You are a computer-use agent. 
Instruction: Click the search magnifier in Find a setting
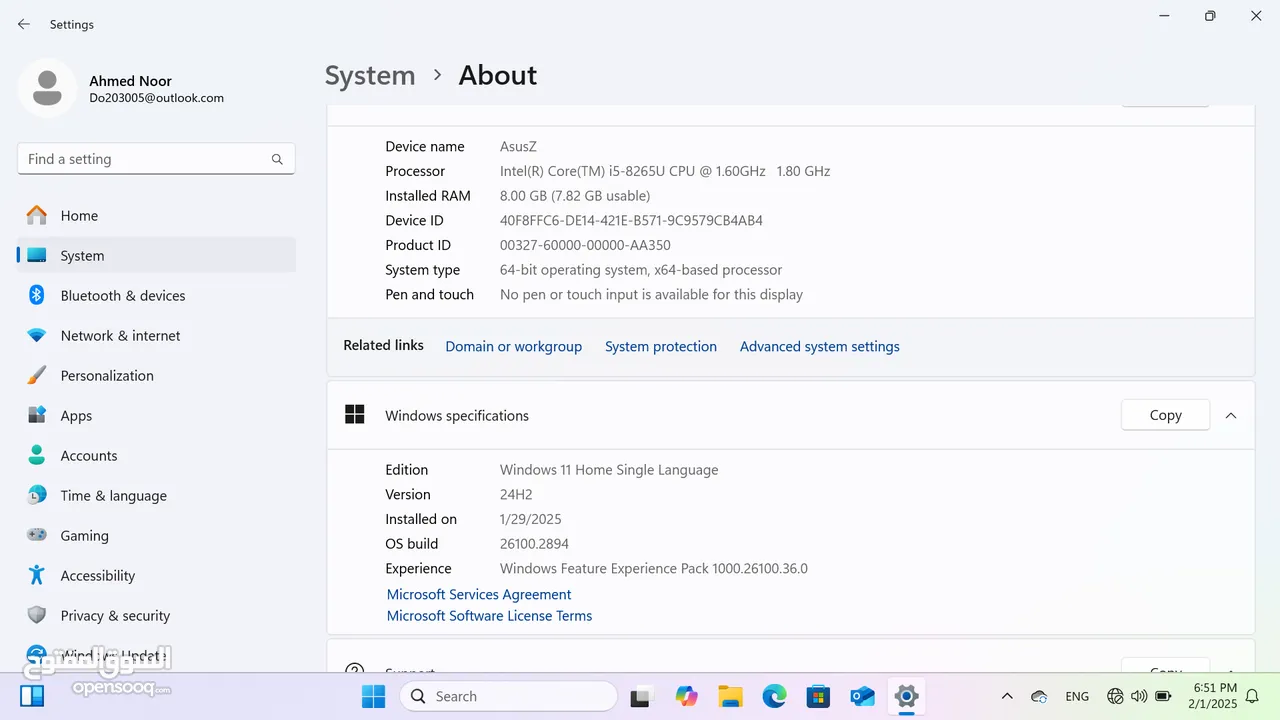click(x=277, y=159)
